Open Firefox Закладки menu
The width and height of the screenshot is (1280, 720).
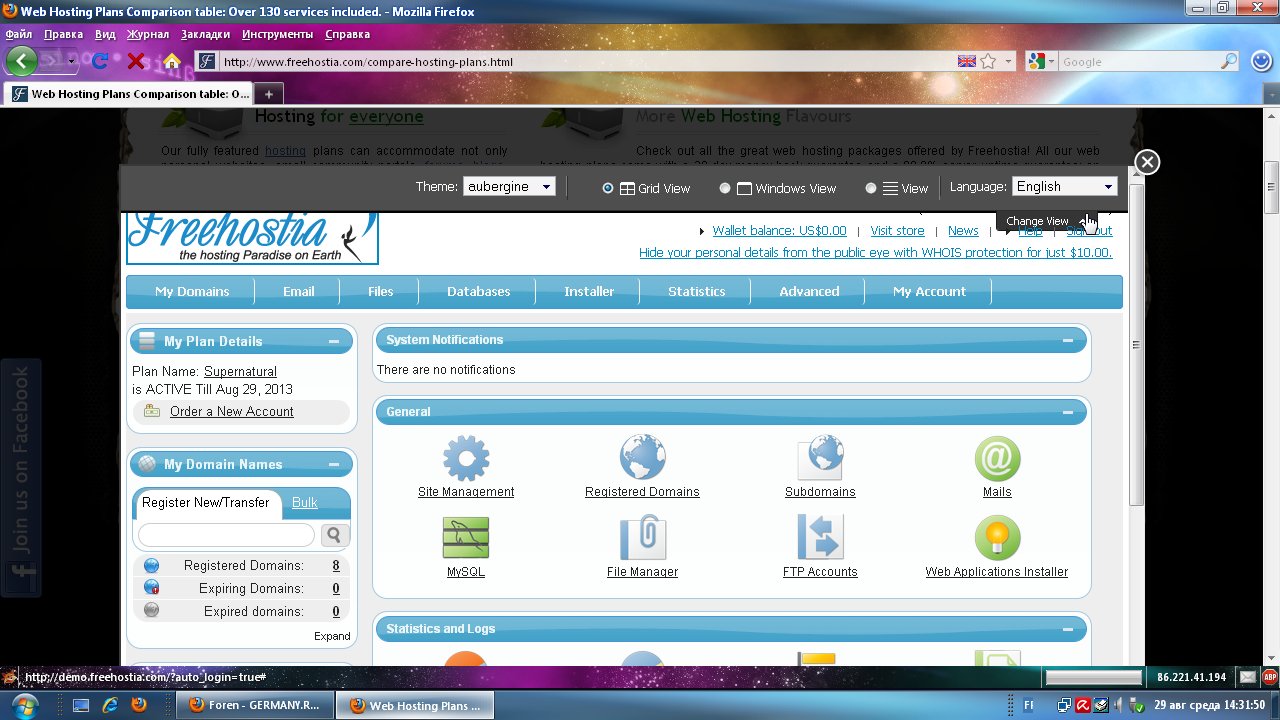coord(207,34)
